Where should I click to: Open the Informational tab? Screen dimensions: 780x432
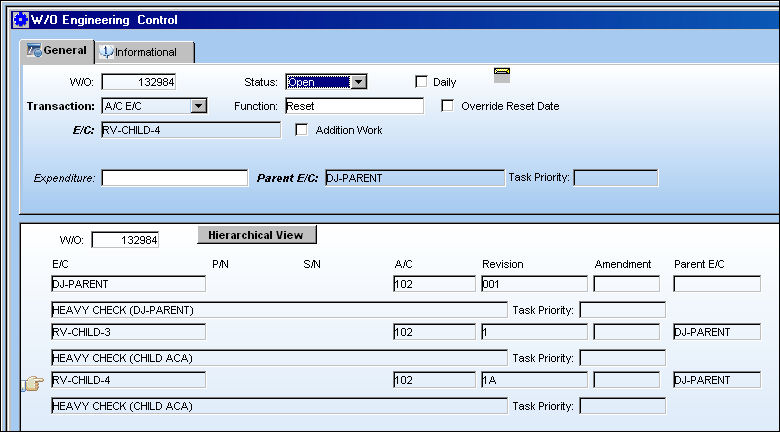pyautogui.click(x=145, y=52)
